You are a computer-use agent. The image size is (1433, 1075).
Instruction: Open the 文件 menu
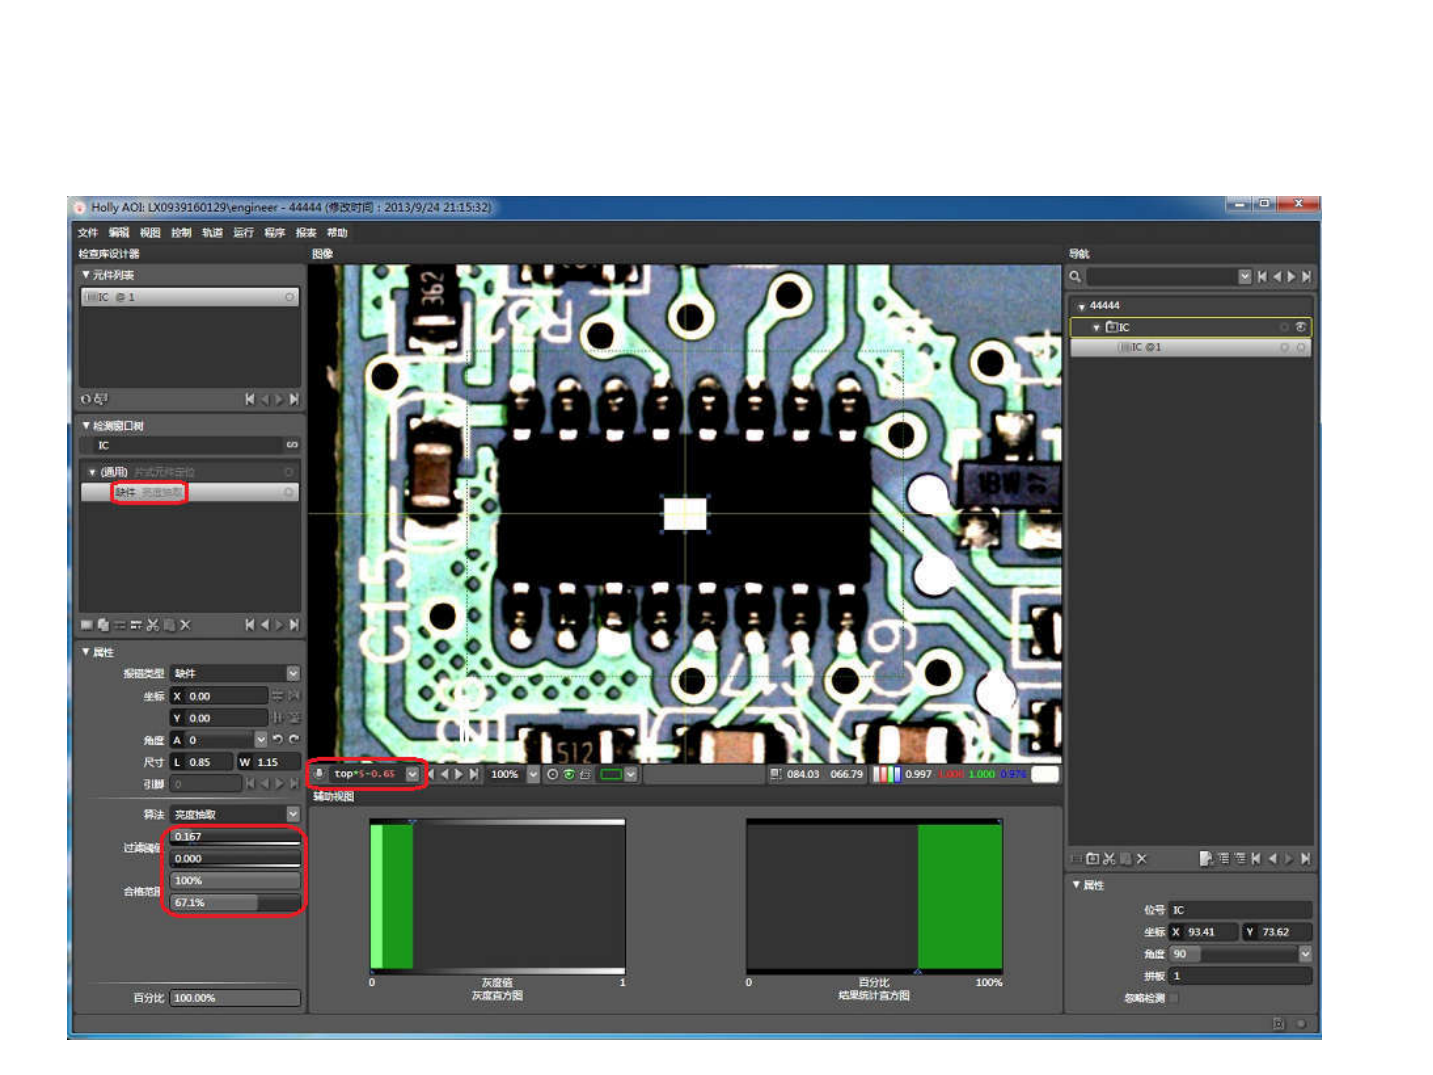click(88, 233)
